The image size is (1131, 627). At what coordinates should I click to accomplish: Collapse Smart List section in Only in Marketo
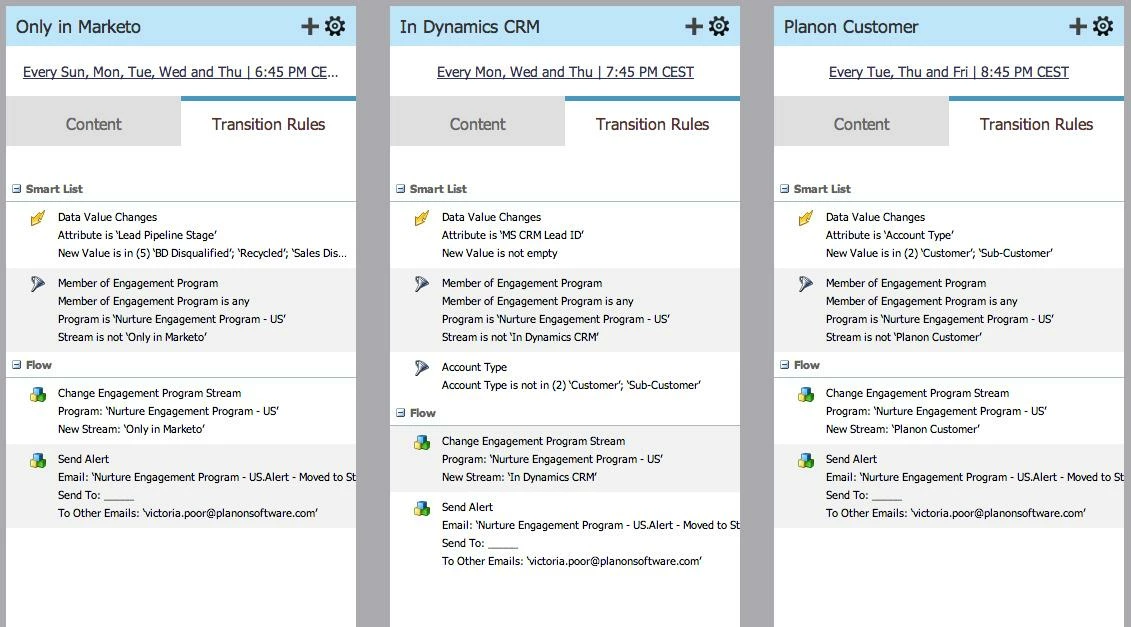coord(17,189)
